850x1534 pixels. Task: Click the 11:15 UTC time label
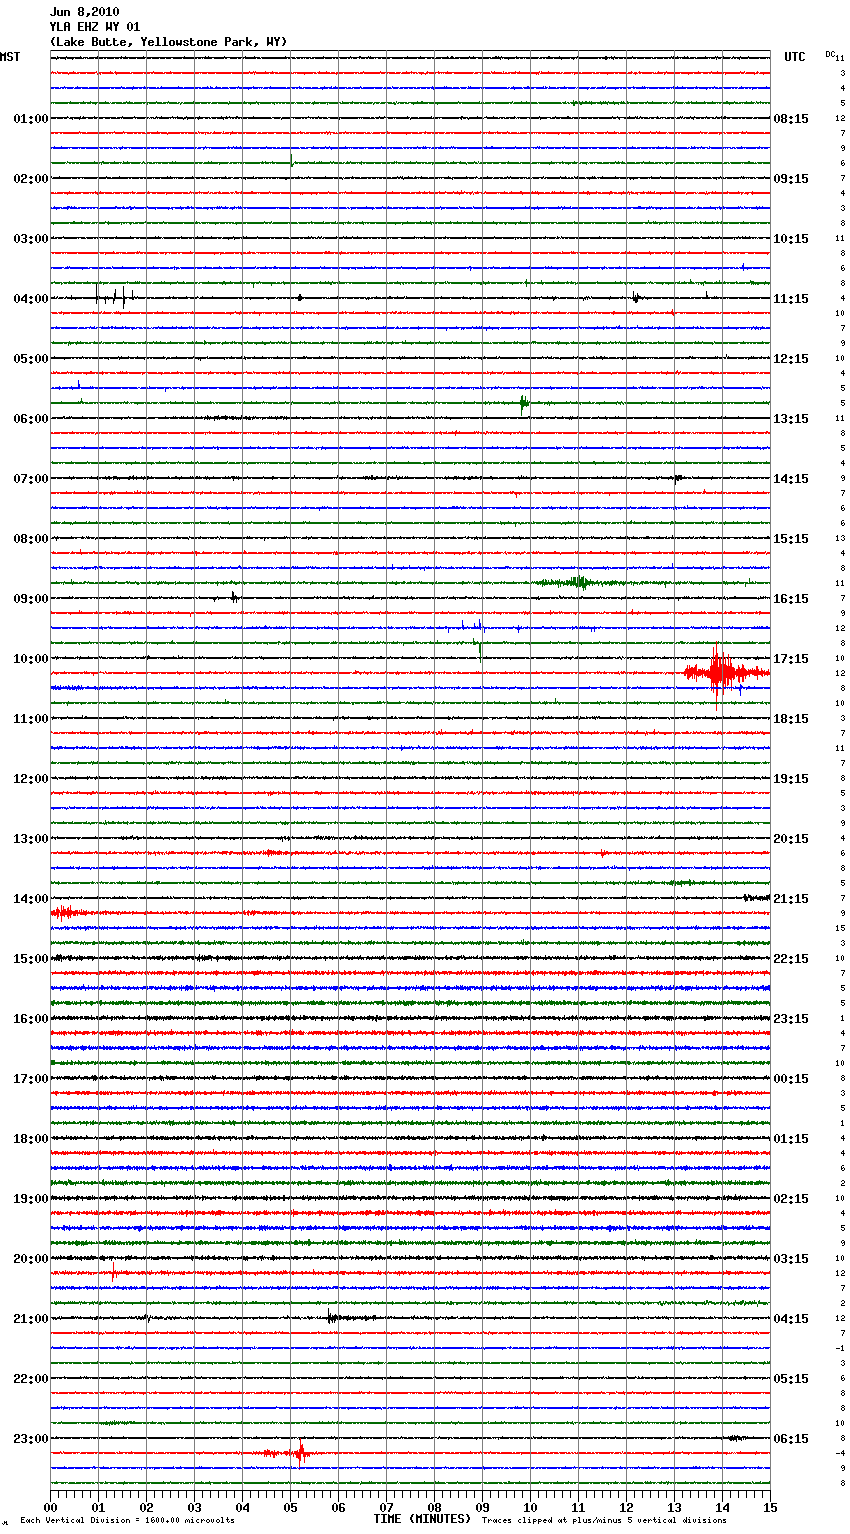pos(791,299)
